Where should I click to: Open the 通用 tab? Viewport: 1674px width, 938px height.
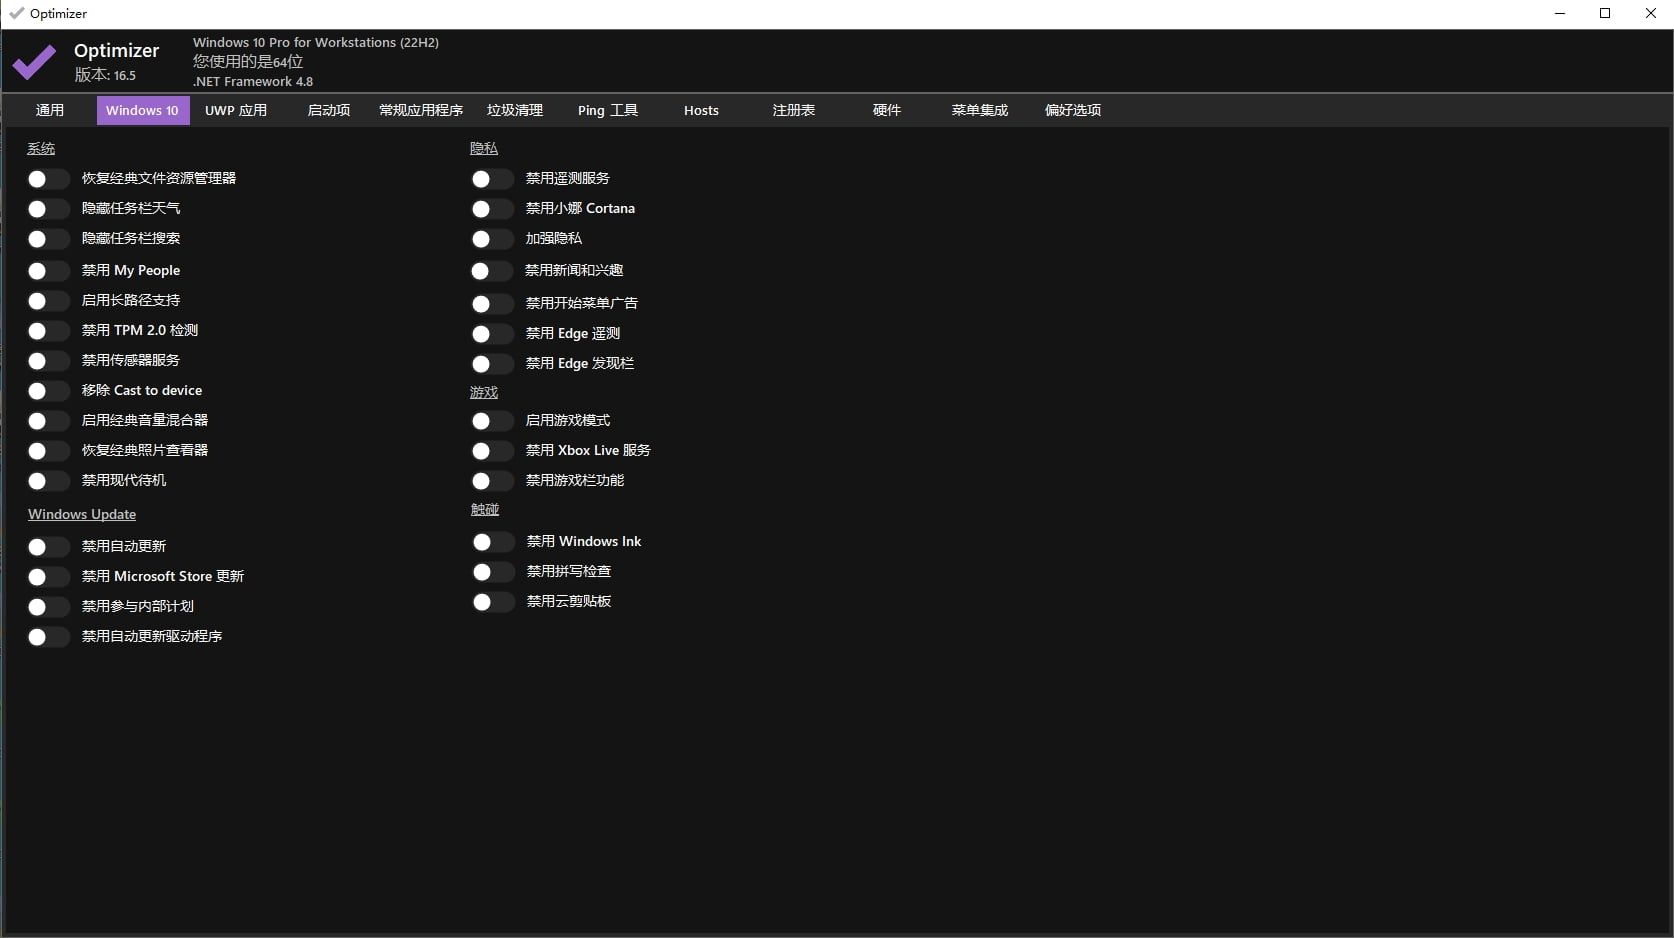click(x=50, y=110)
